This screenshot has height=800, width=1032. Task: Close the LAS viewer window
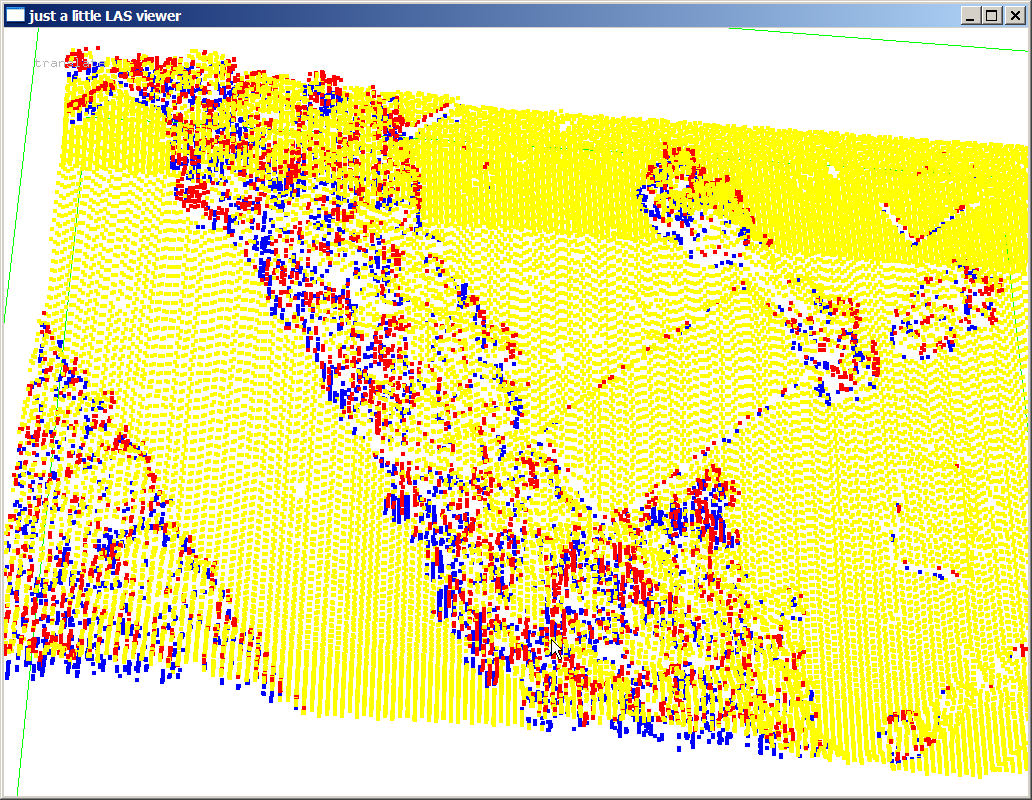click(1014, 15)
